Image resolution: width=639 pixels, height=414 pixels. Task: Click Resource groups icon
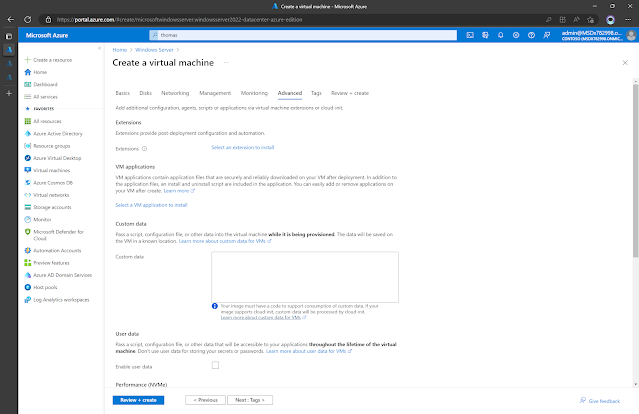click(27, 145)
